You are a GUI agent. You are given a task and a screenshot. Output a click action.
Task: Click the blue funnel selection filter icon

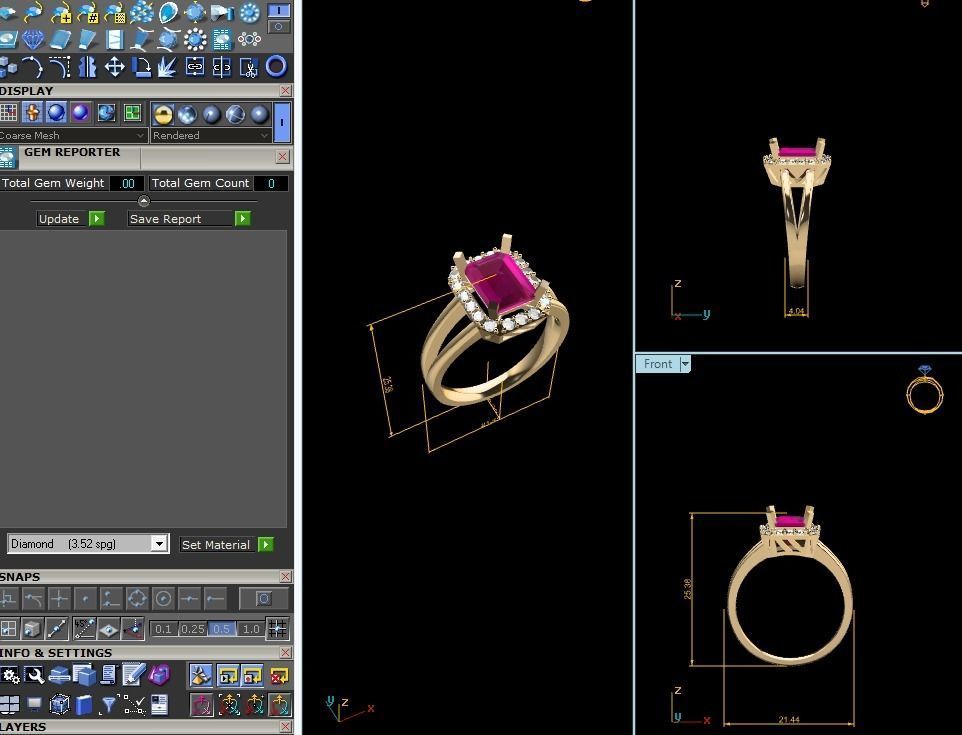109,704
